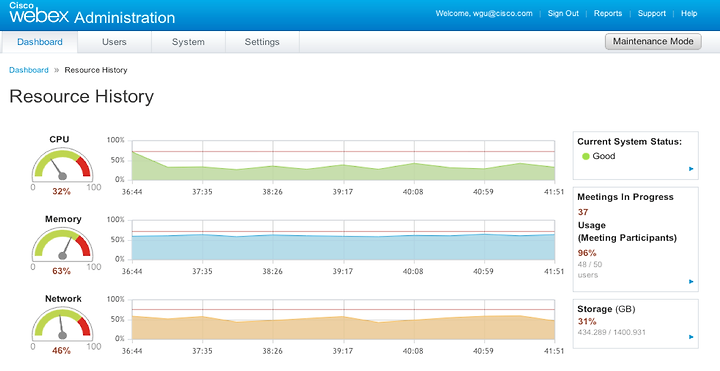720x371 pixels.
Task: Click the Sign Out link
Action: click(x=563, y=13)
